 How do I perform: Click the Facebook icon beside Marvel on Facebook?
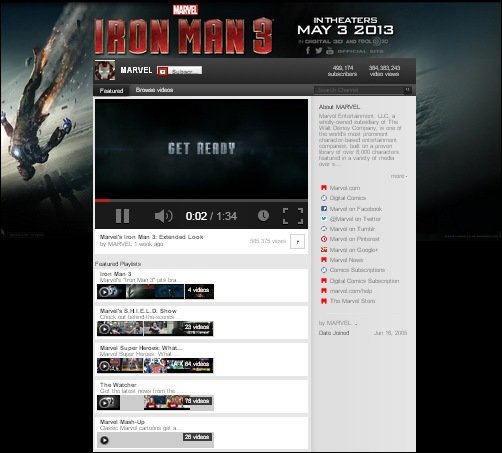coord(324,209)
